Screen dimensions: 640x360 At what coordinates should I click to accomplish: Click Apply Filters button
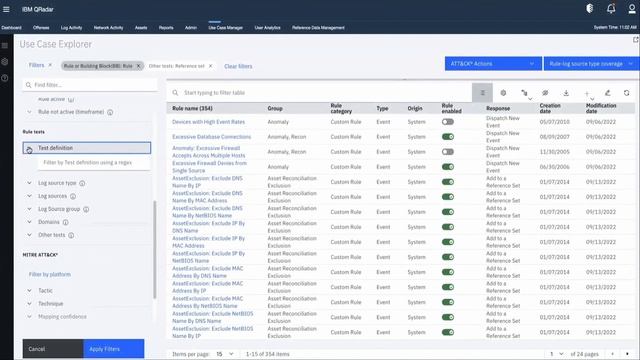point(113,349)
